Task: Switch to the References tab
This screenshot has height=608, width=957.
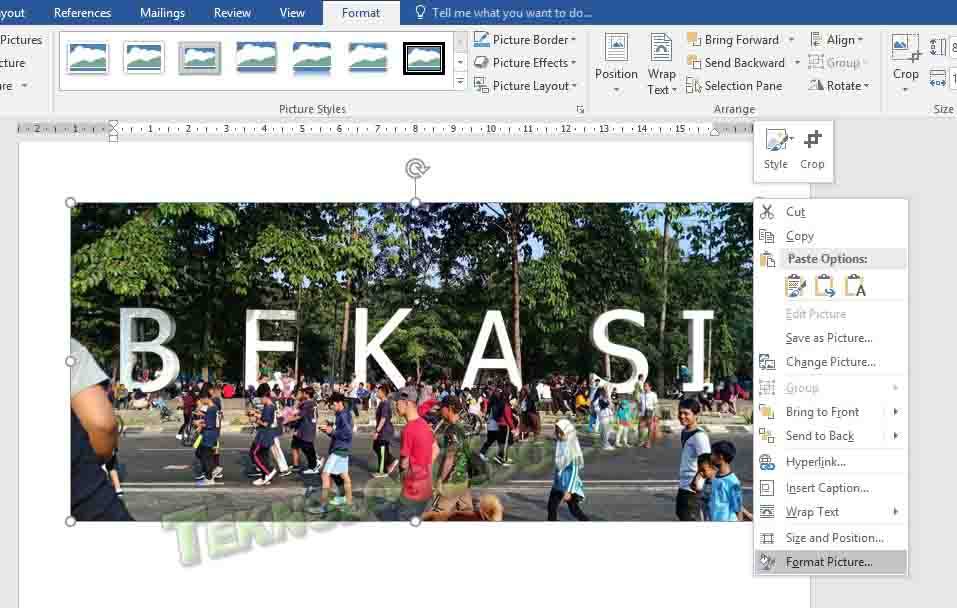Action: (82, 13)
